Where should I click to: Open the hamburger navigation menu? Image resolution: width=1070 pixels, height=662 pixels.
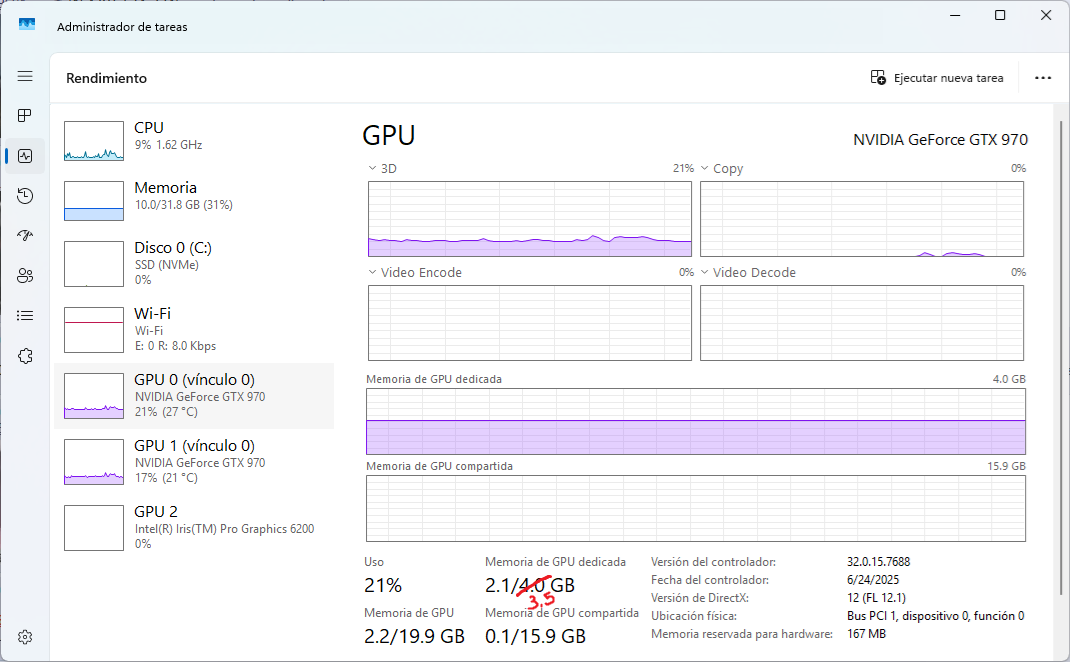pos(25,76)
